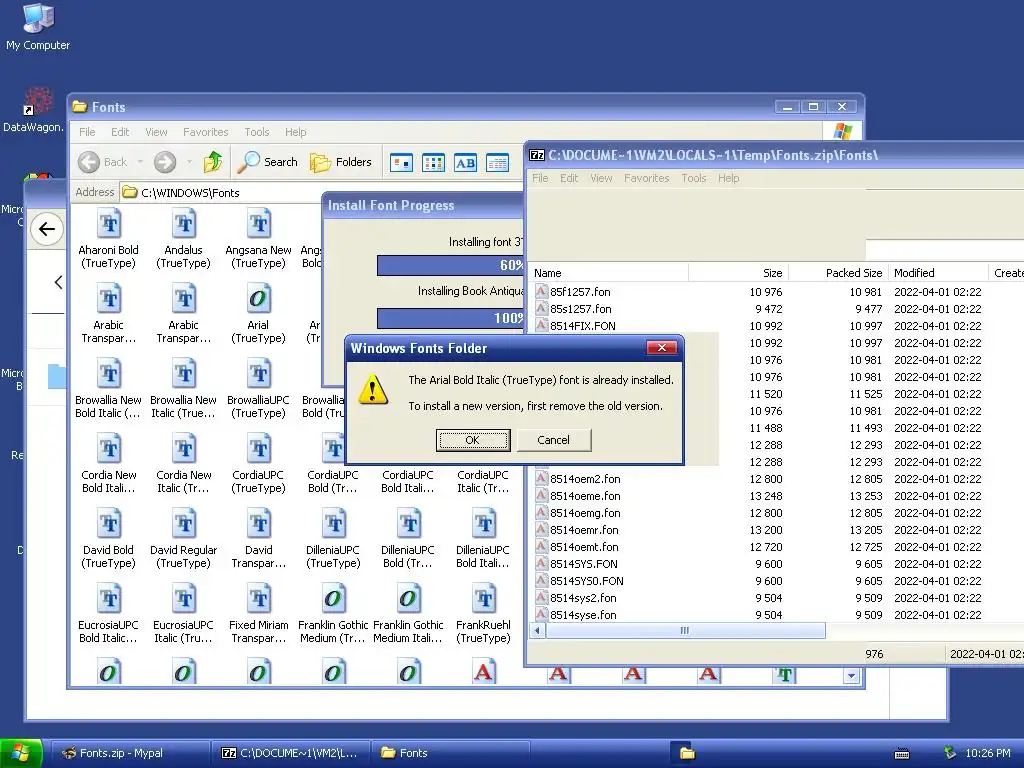The image size is (1024, 768).
Task: Switch to Details view in Fonts
Action: (x=497, y=163)
